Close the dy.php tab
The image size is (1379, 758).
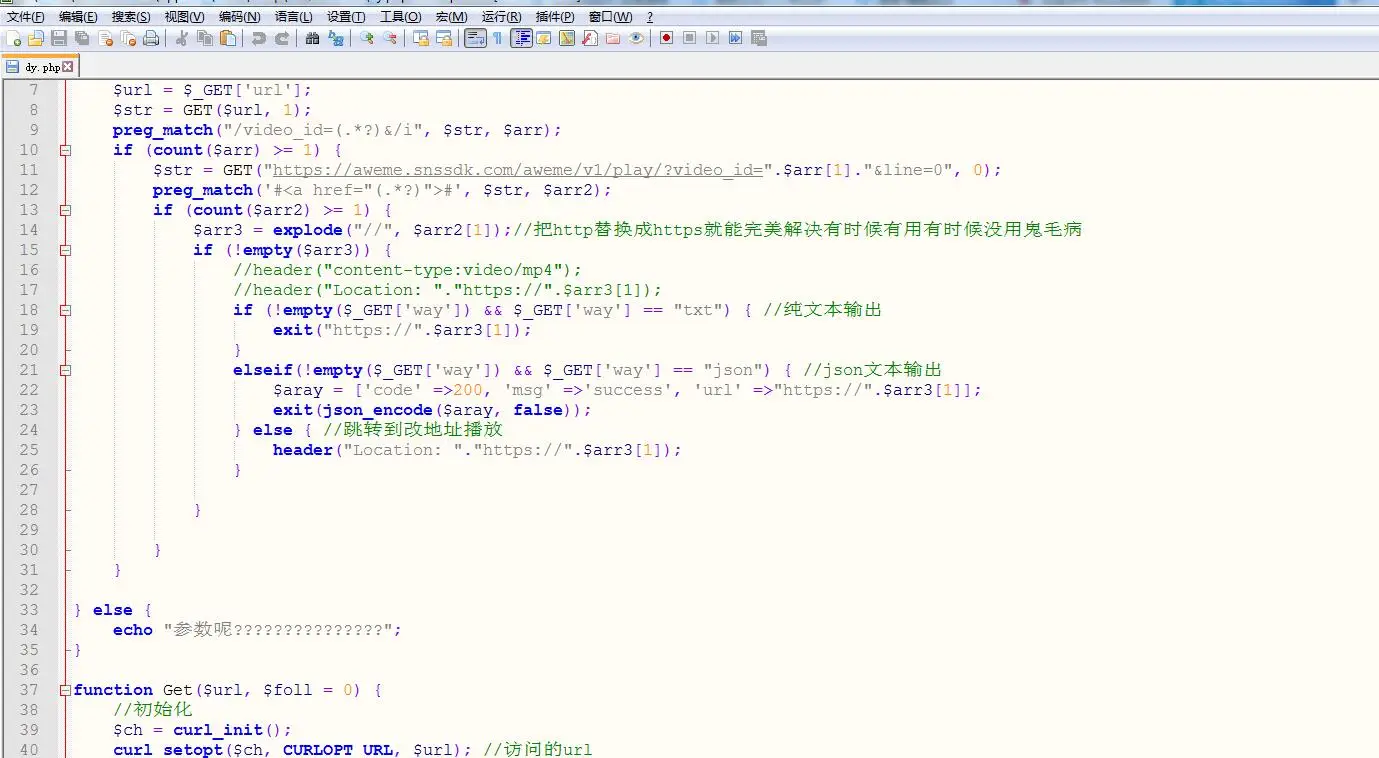click(68, 67)
